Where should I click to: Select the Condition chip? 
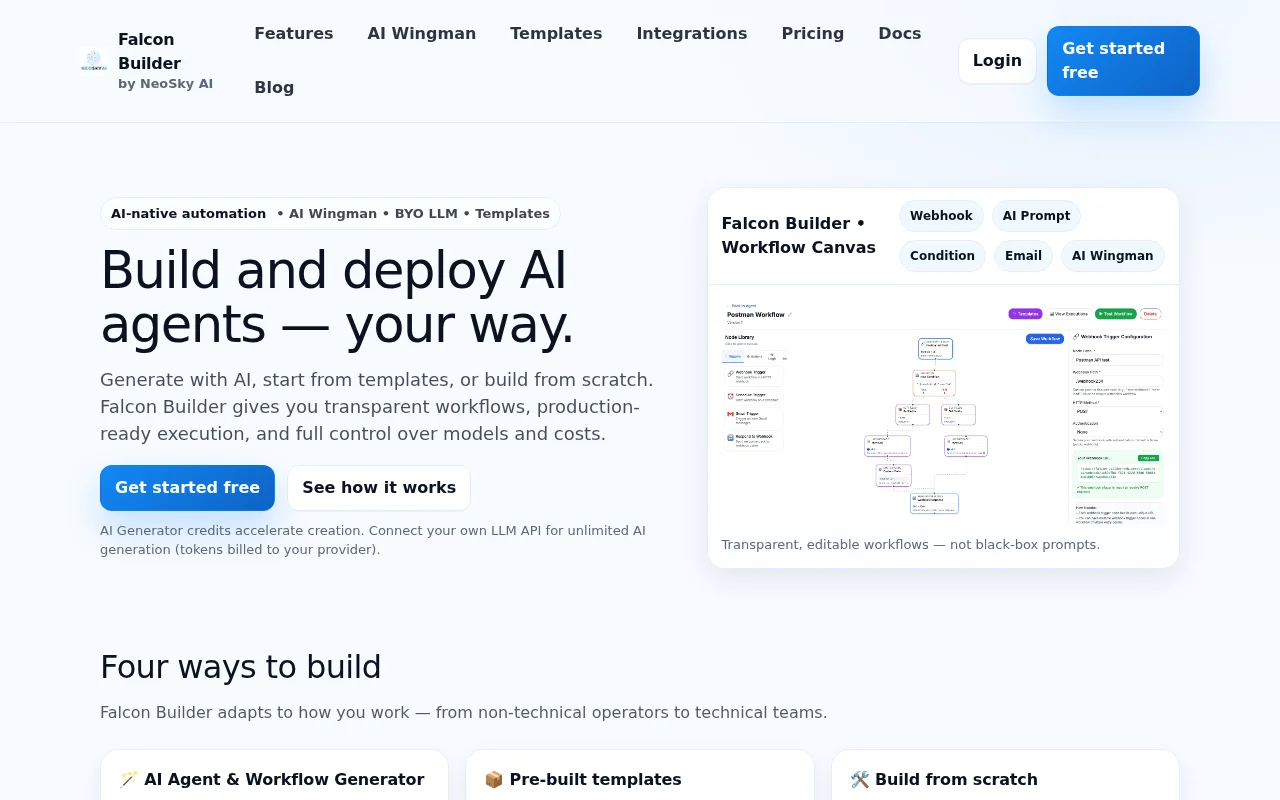942,256
